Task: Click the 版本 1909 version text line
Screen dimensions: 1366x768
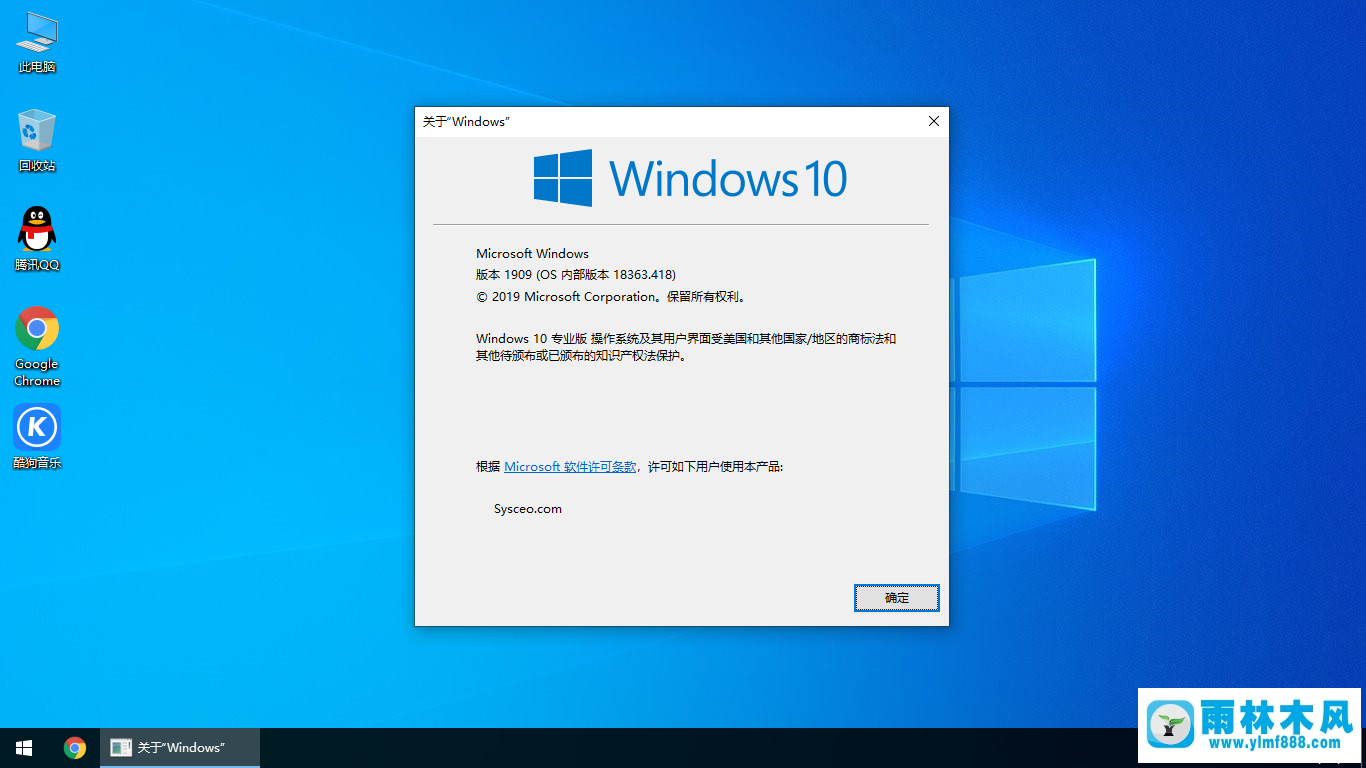Action: point(576,274)
